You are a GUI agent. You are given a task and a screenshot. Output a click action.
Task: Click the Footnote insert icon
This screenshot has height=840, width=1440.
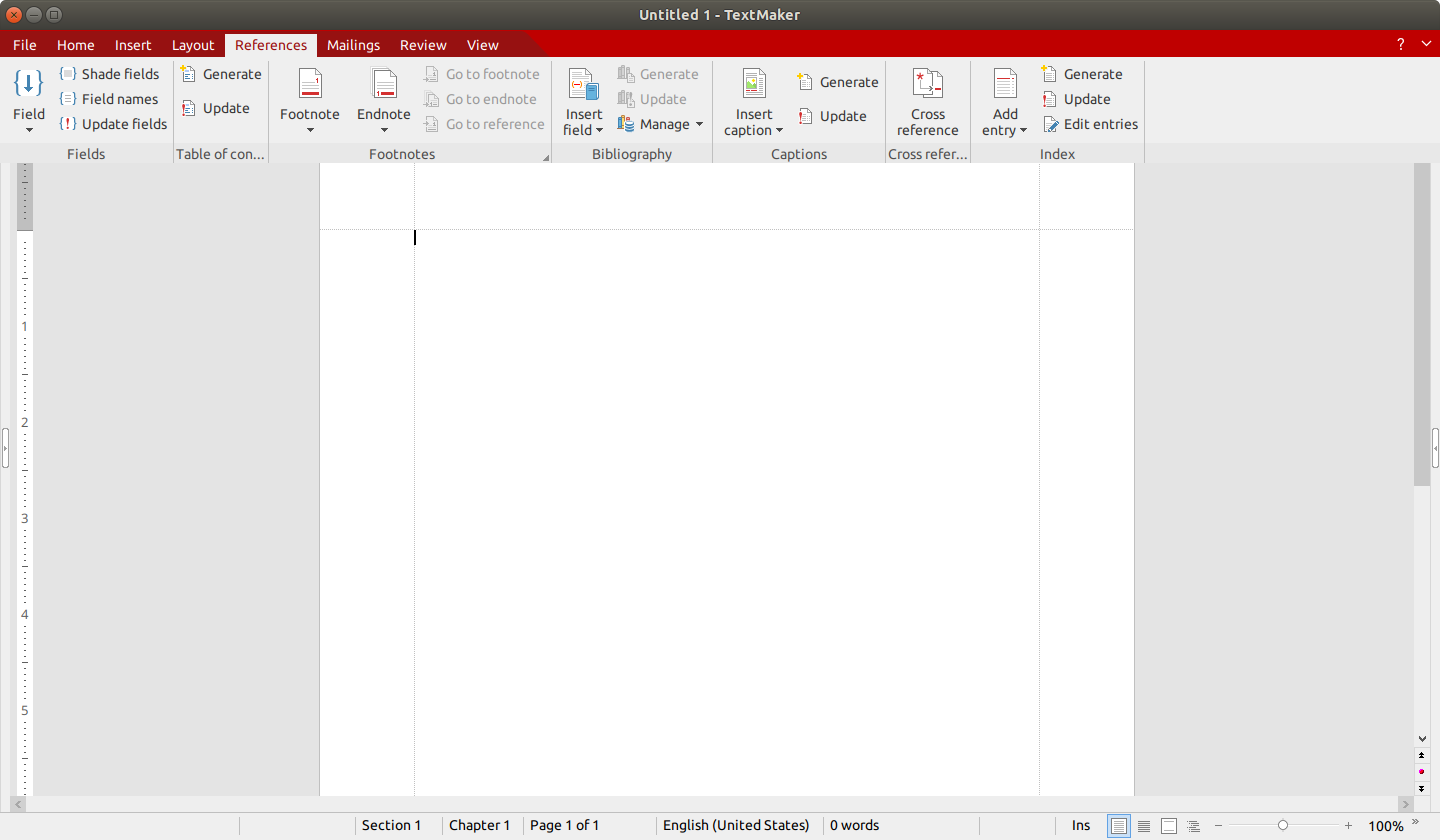[x=310, y=85]
